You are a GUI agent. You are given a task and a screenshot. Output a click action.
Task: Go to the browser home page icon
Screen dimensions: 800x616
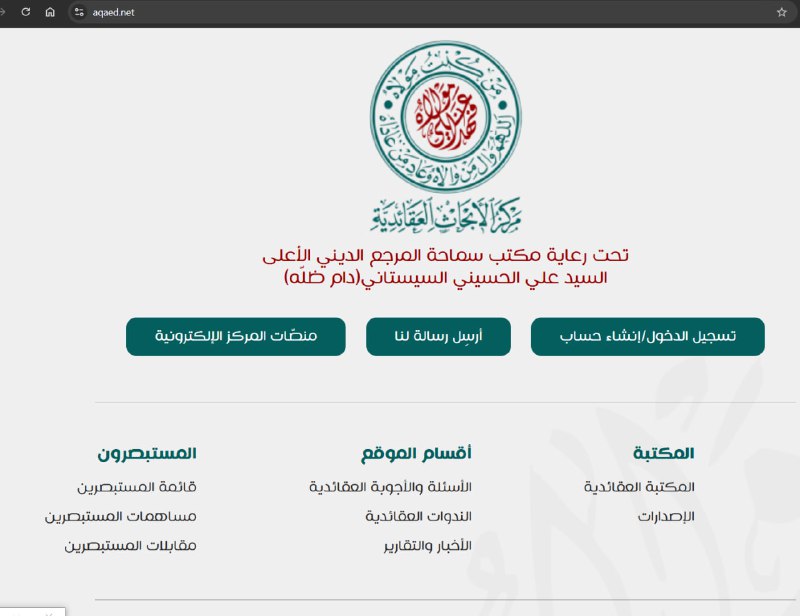click(x=50, y=12)
